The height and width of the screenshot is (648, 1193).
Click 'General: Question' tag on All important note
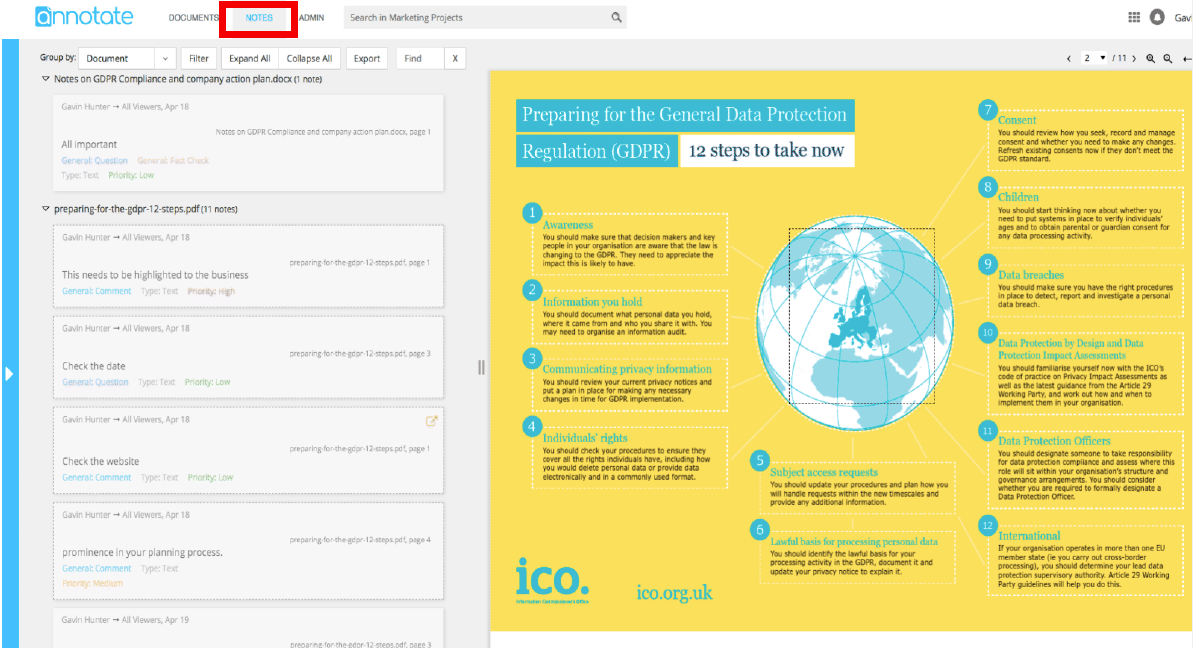(94, 160)
